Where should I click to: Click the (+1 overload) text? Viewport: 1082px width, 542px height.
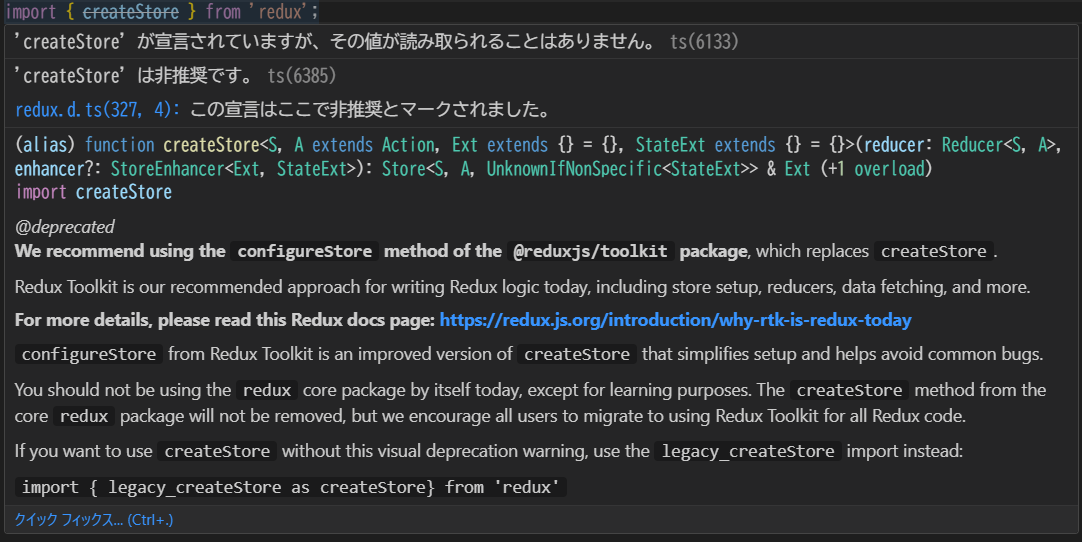(876, 168)
